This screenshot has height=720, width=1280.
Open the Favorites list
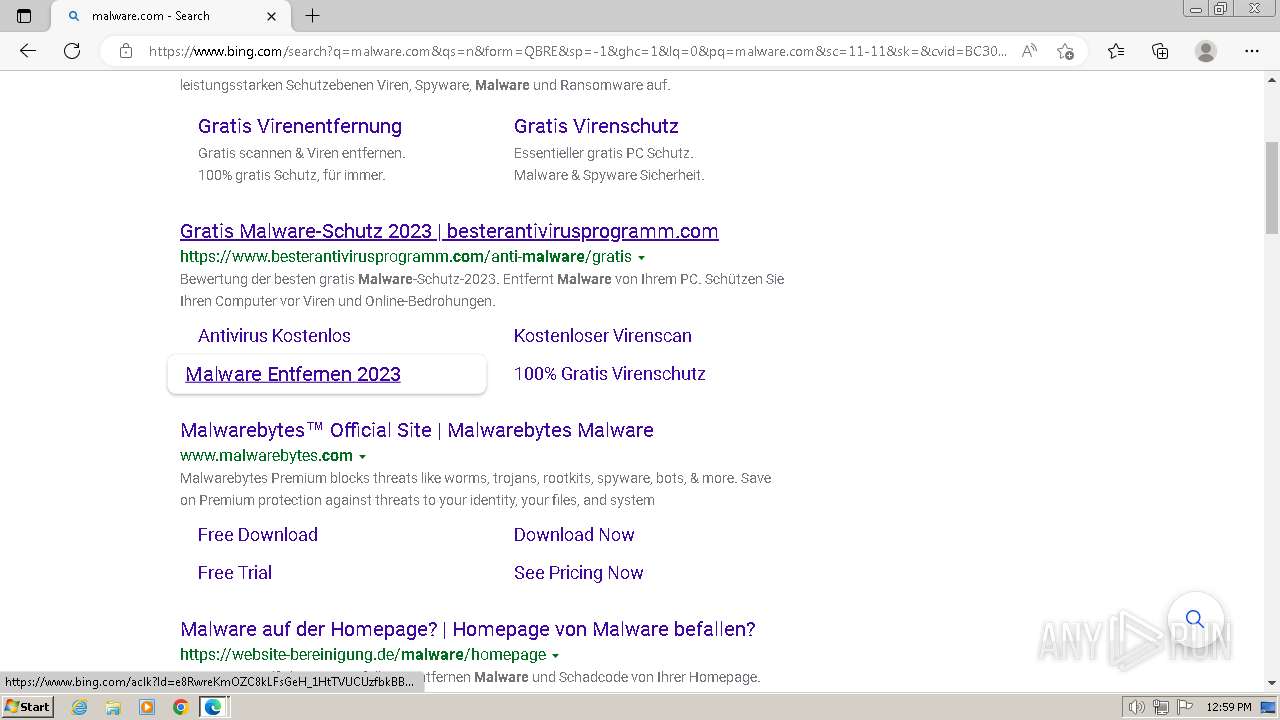click(x=1116, y=51)
